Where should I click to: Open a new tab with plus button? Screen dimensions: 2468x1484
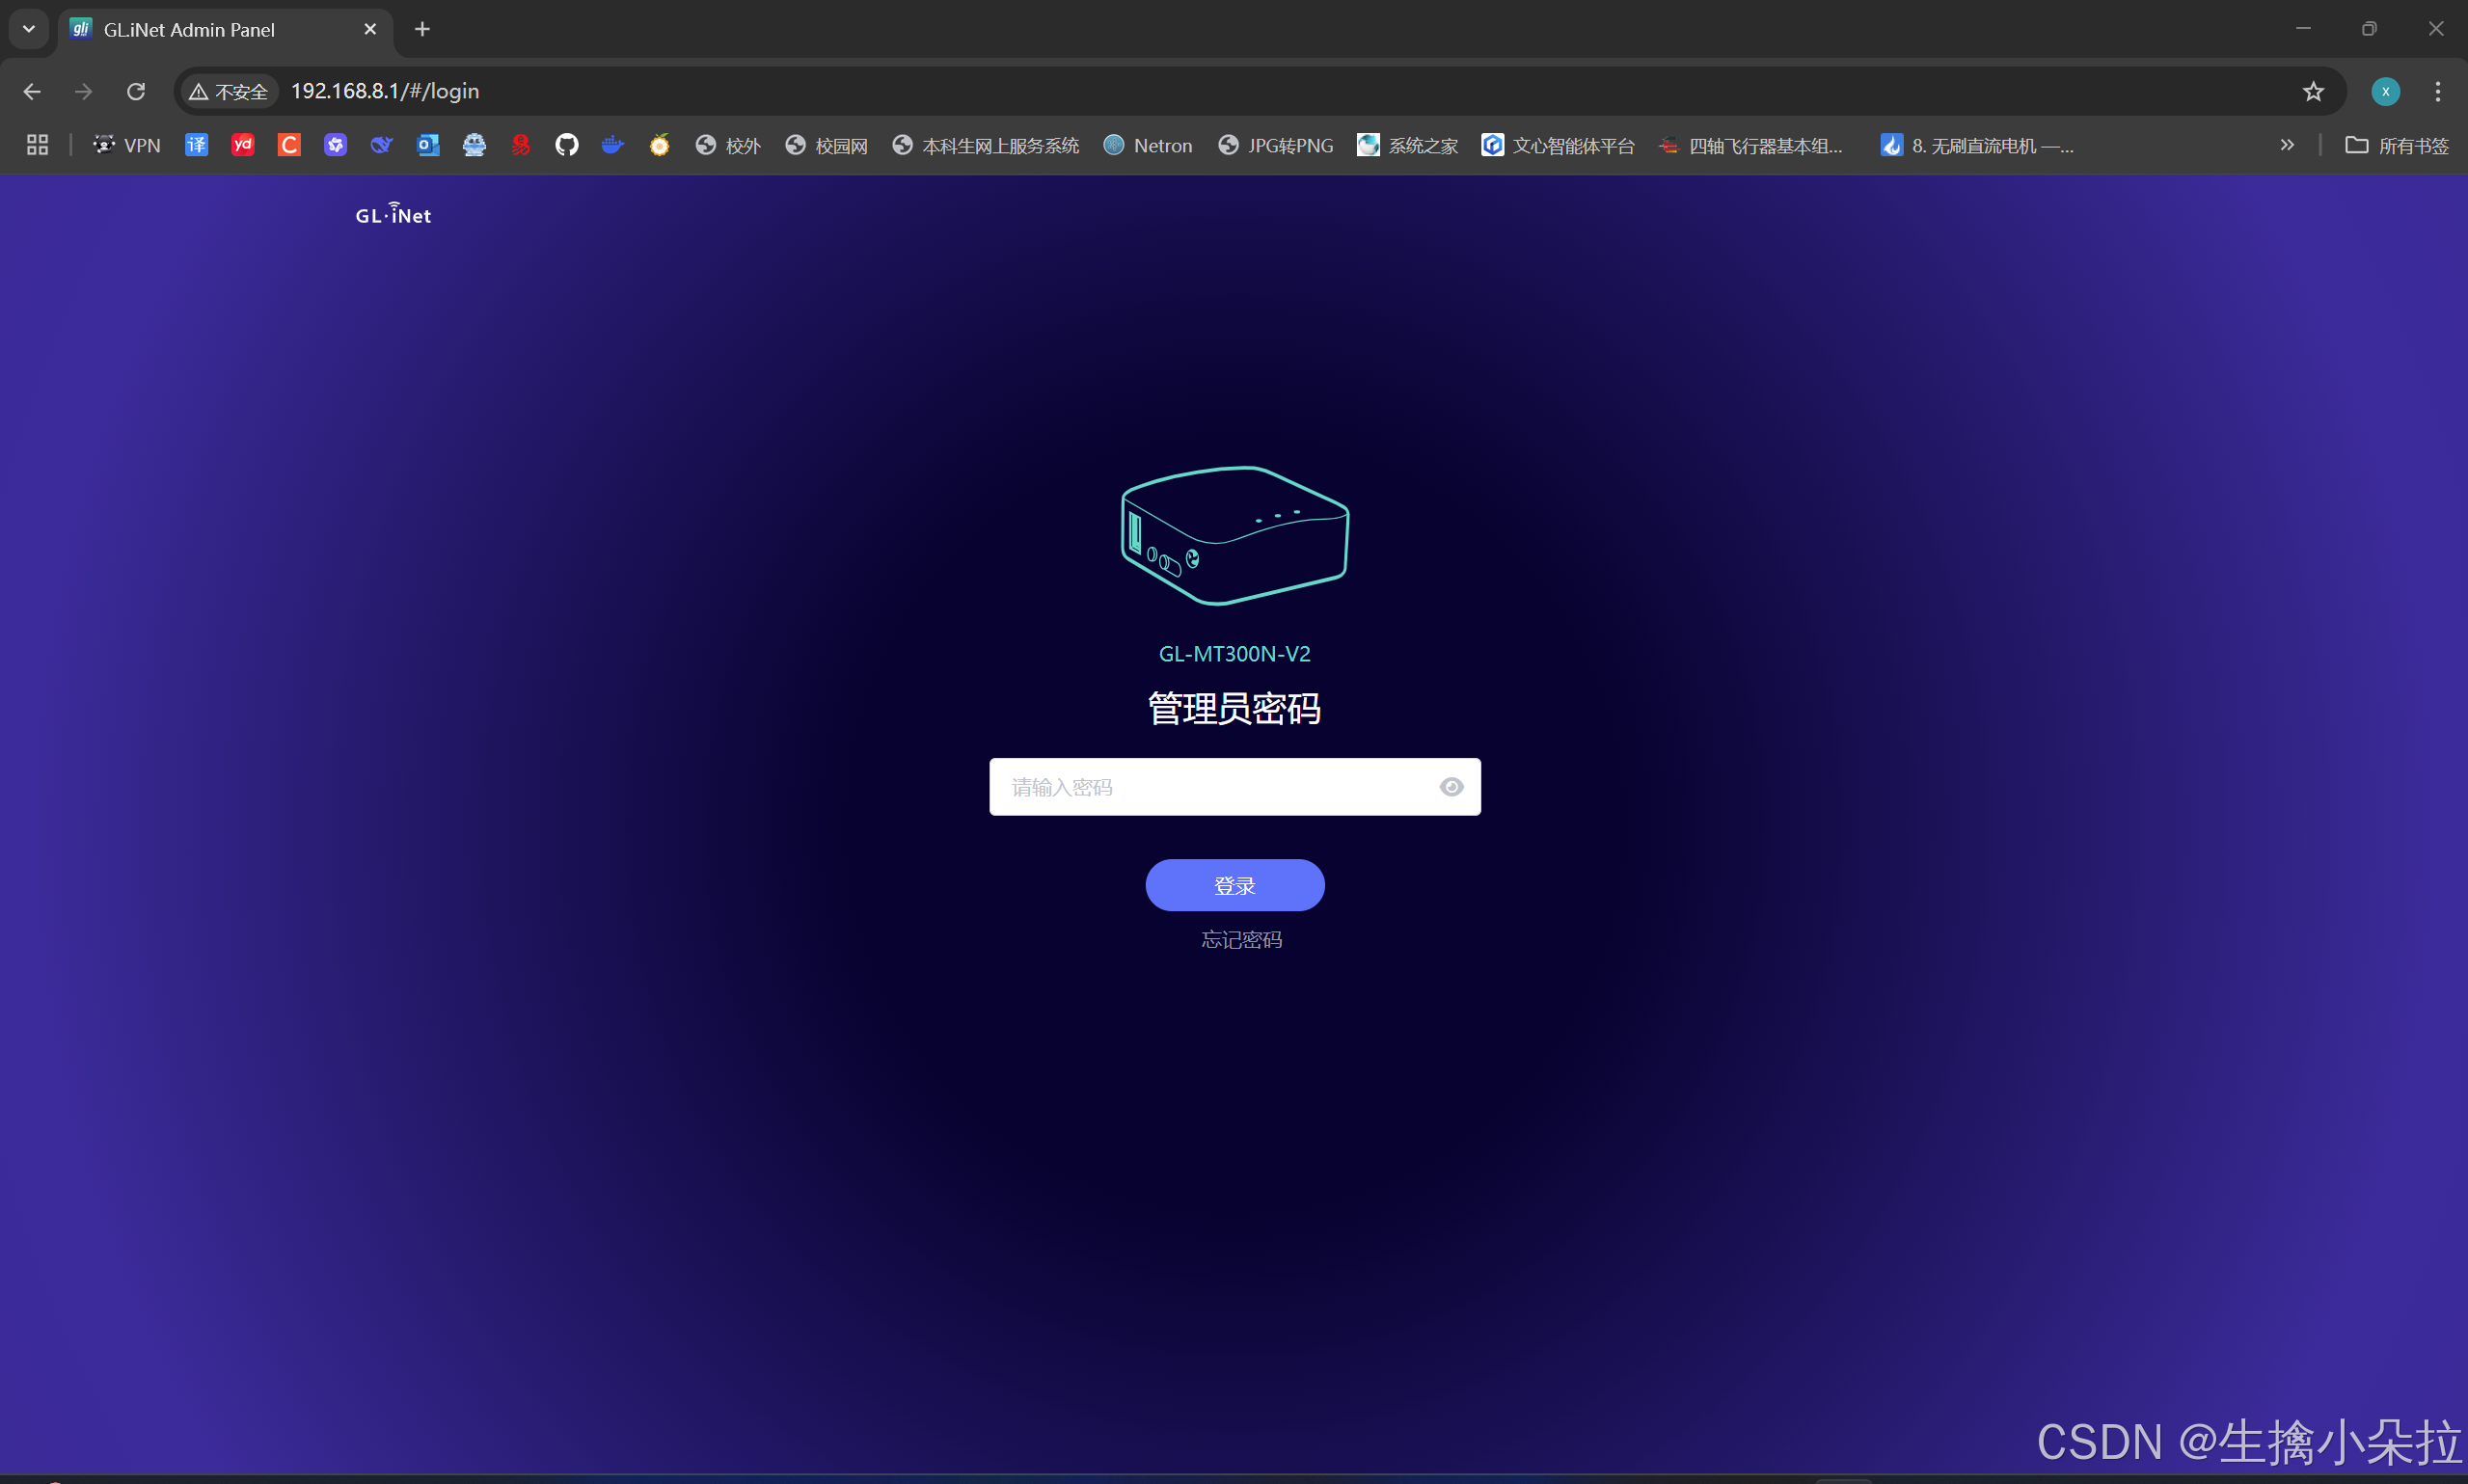coord(422,29)
